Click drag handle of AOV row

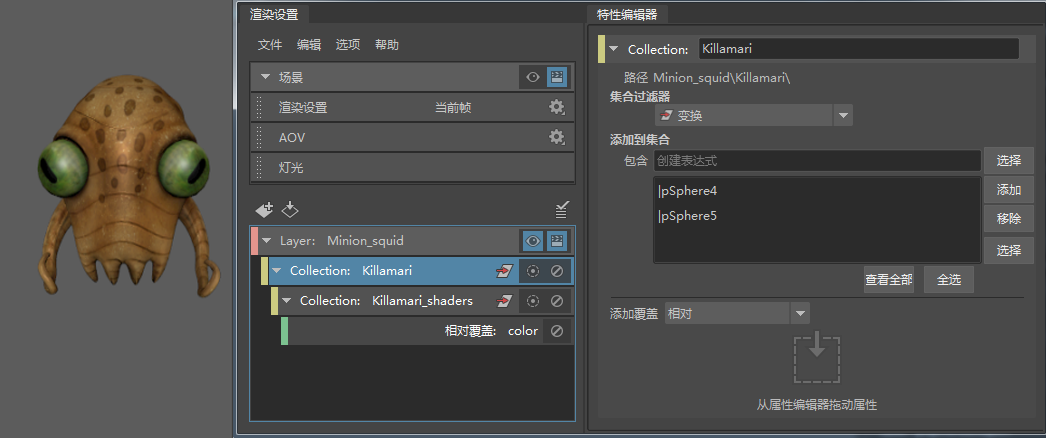(261, 137)
